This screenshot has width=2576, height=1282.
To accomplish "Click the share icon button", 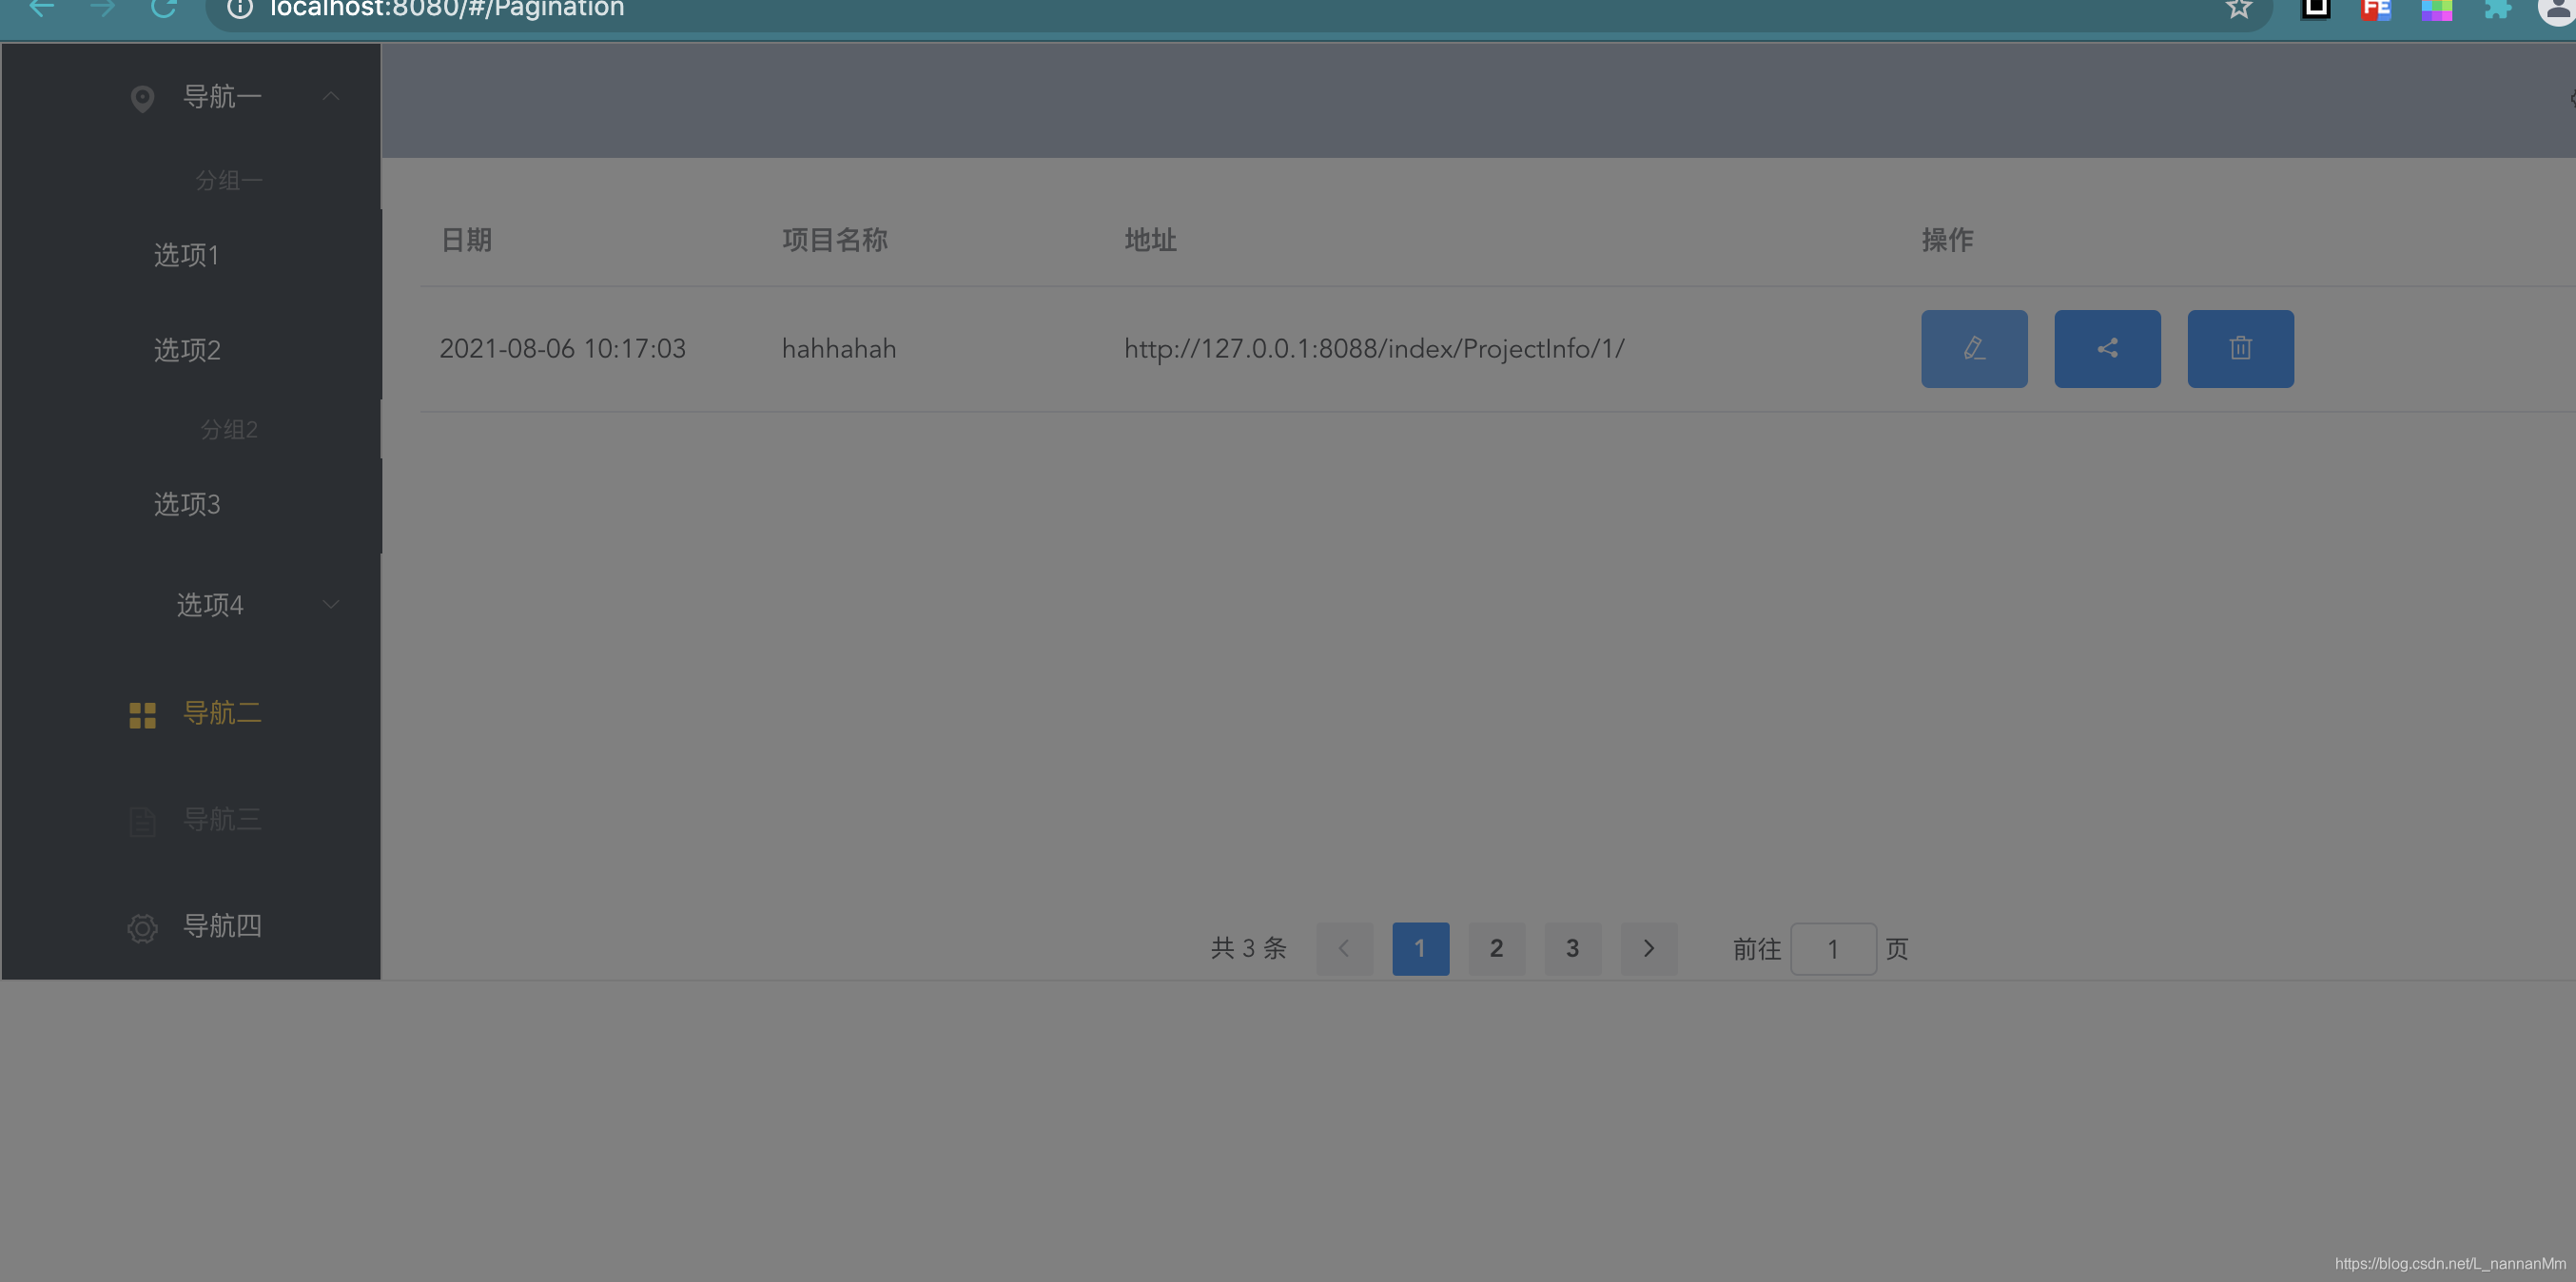I will 2107,348.
